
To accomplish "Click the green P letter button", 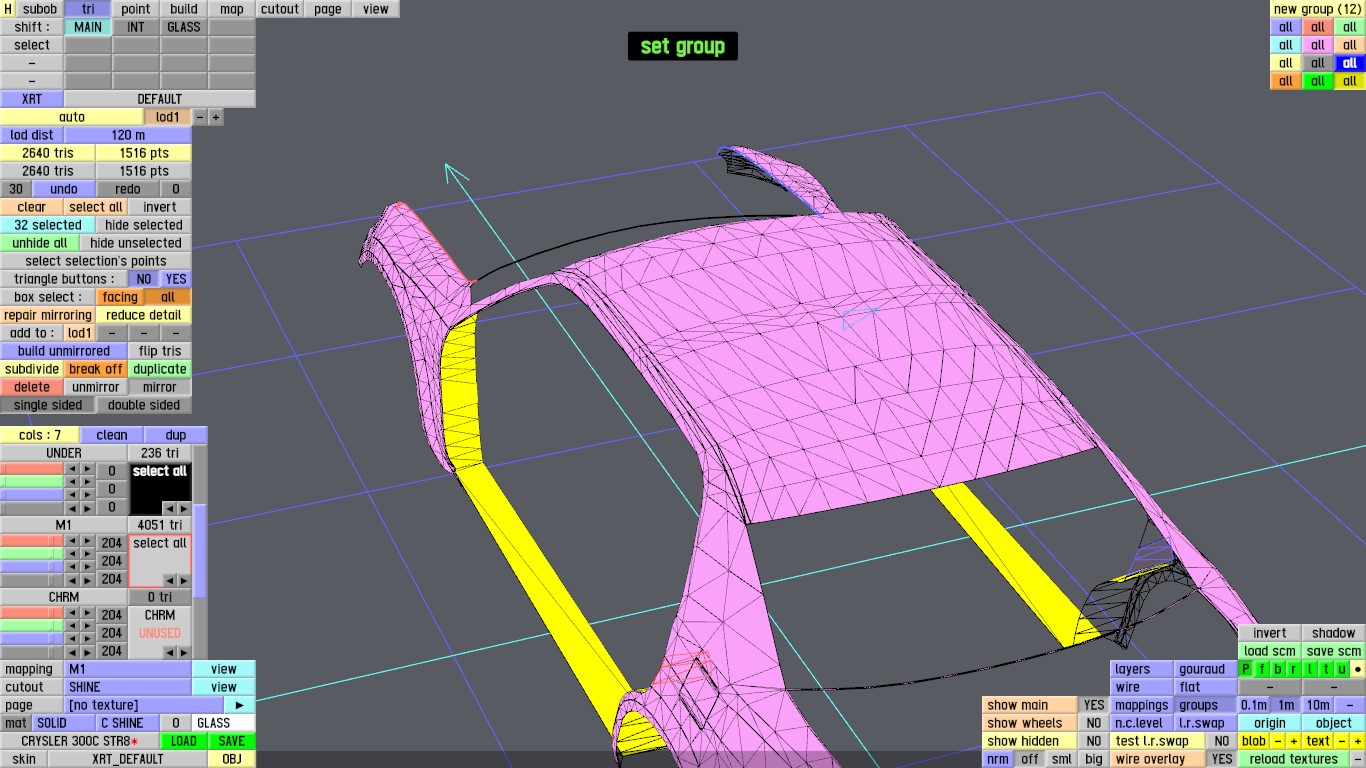I will tap(1246, 669).
